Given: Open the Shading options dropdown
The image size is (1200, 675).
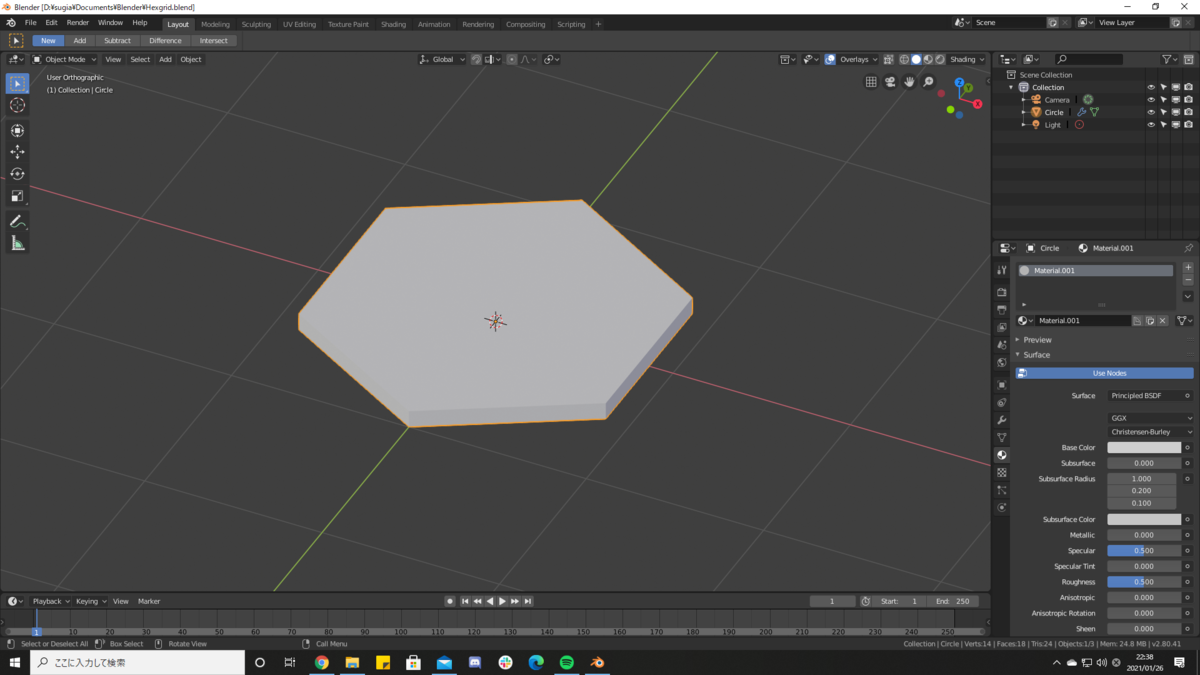Looking at the screenshot, I should tap(968, 59).
